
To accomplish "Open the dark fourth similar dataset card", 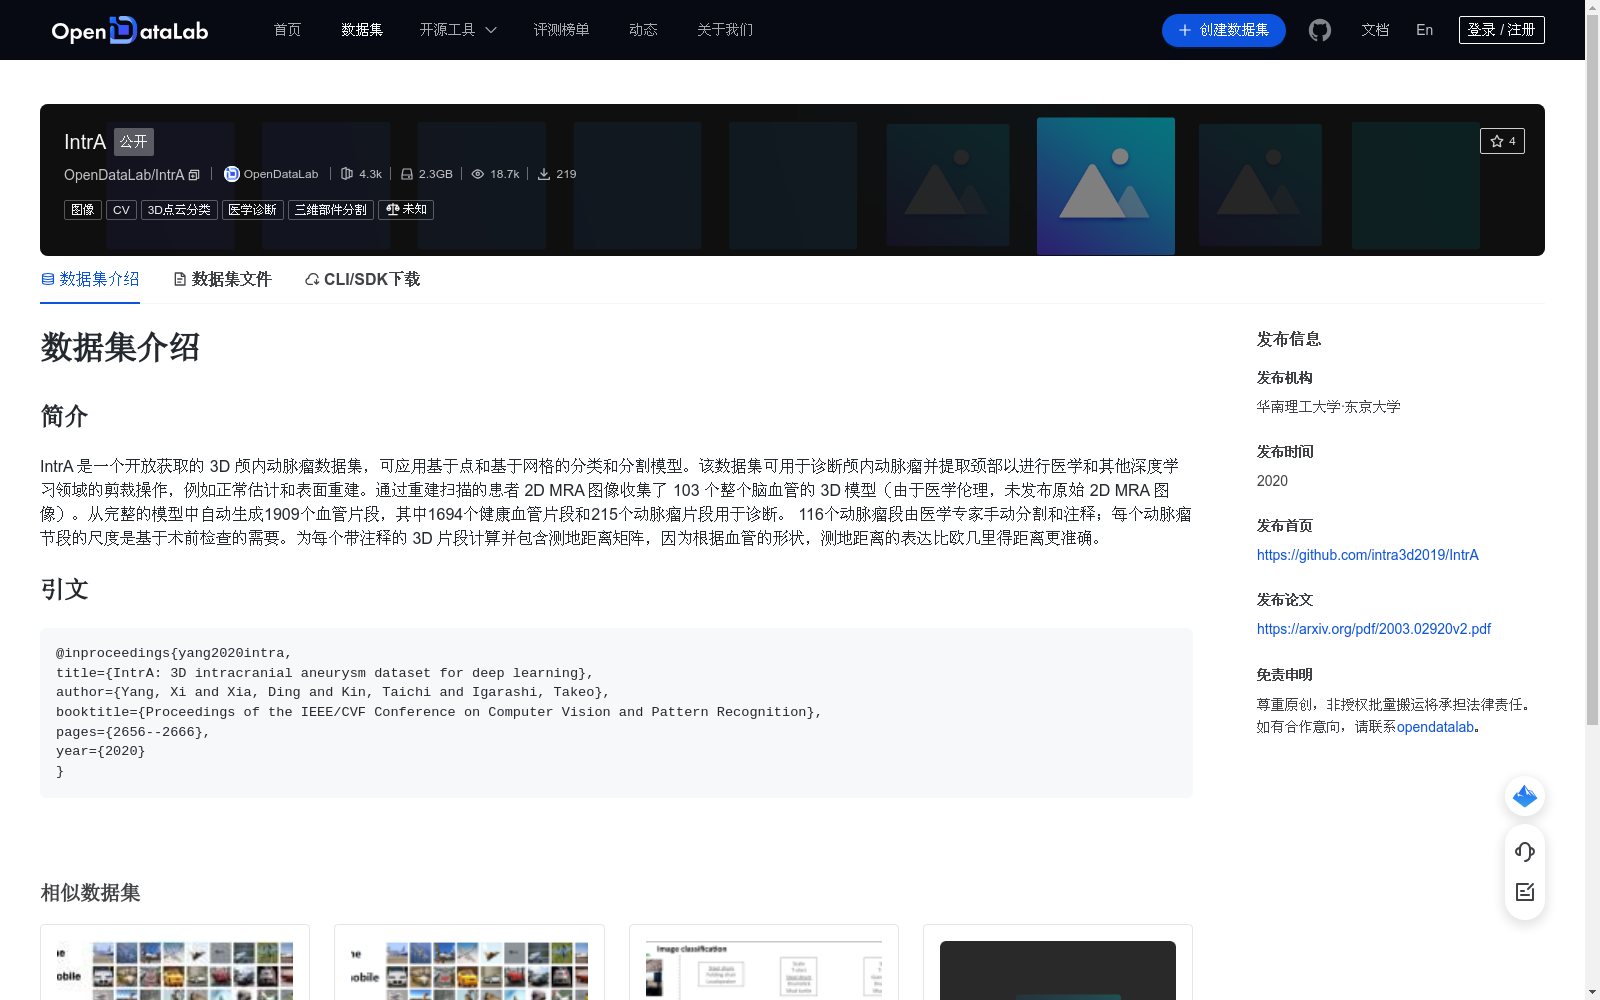I will 1058,962.
